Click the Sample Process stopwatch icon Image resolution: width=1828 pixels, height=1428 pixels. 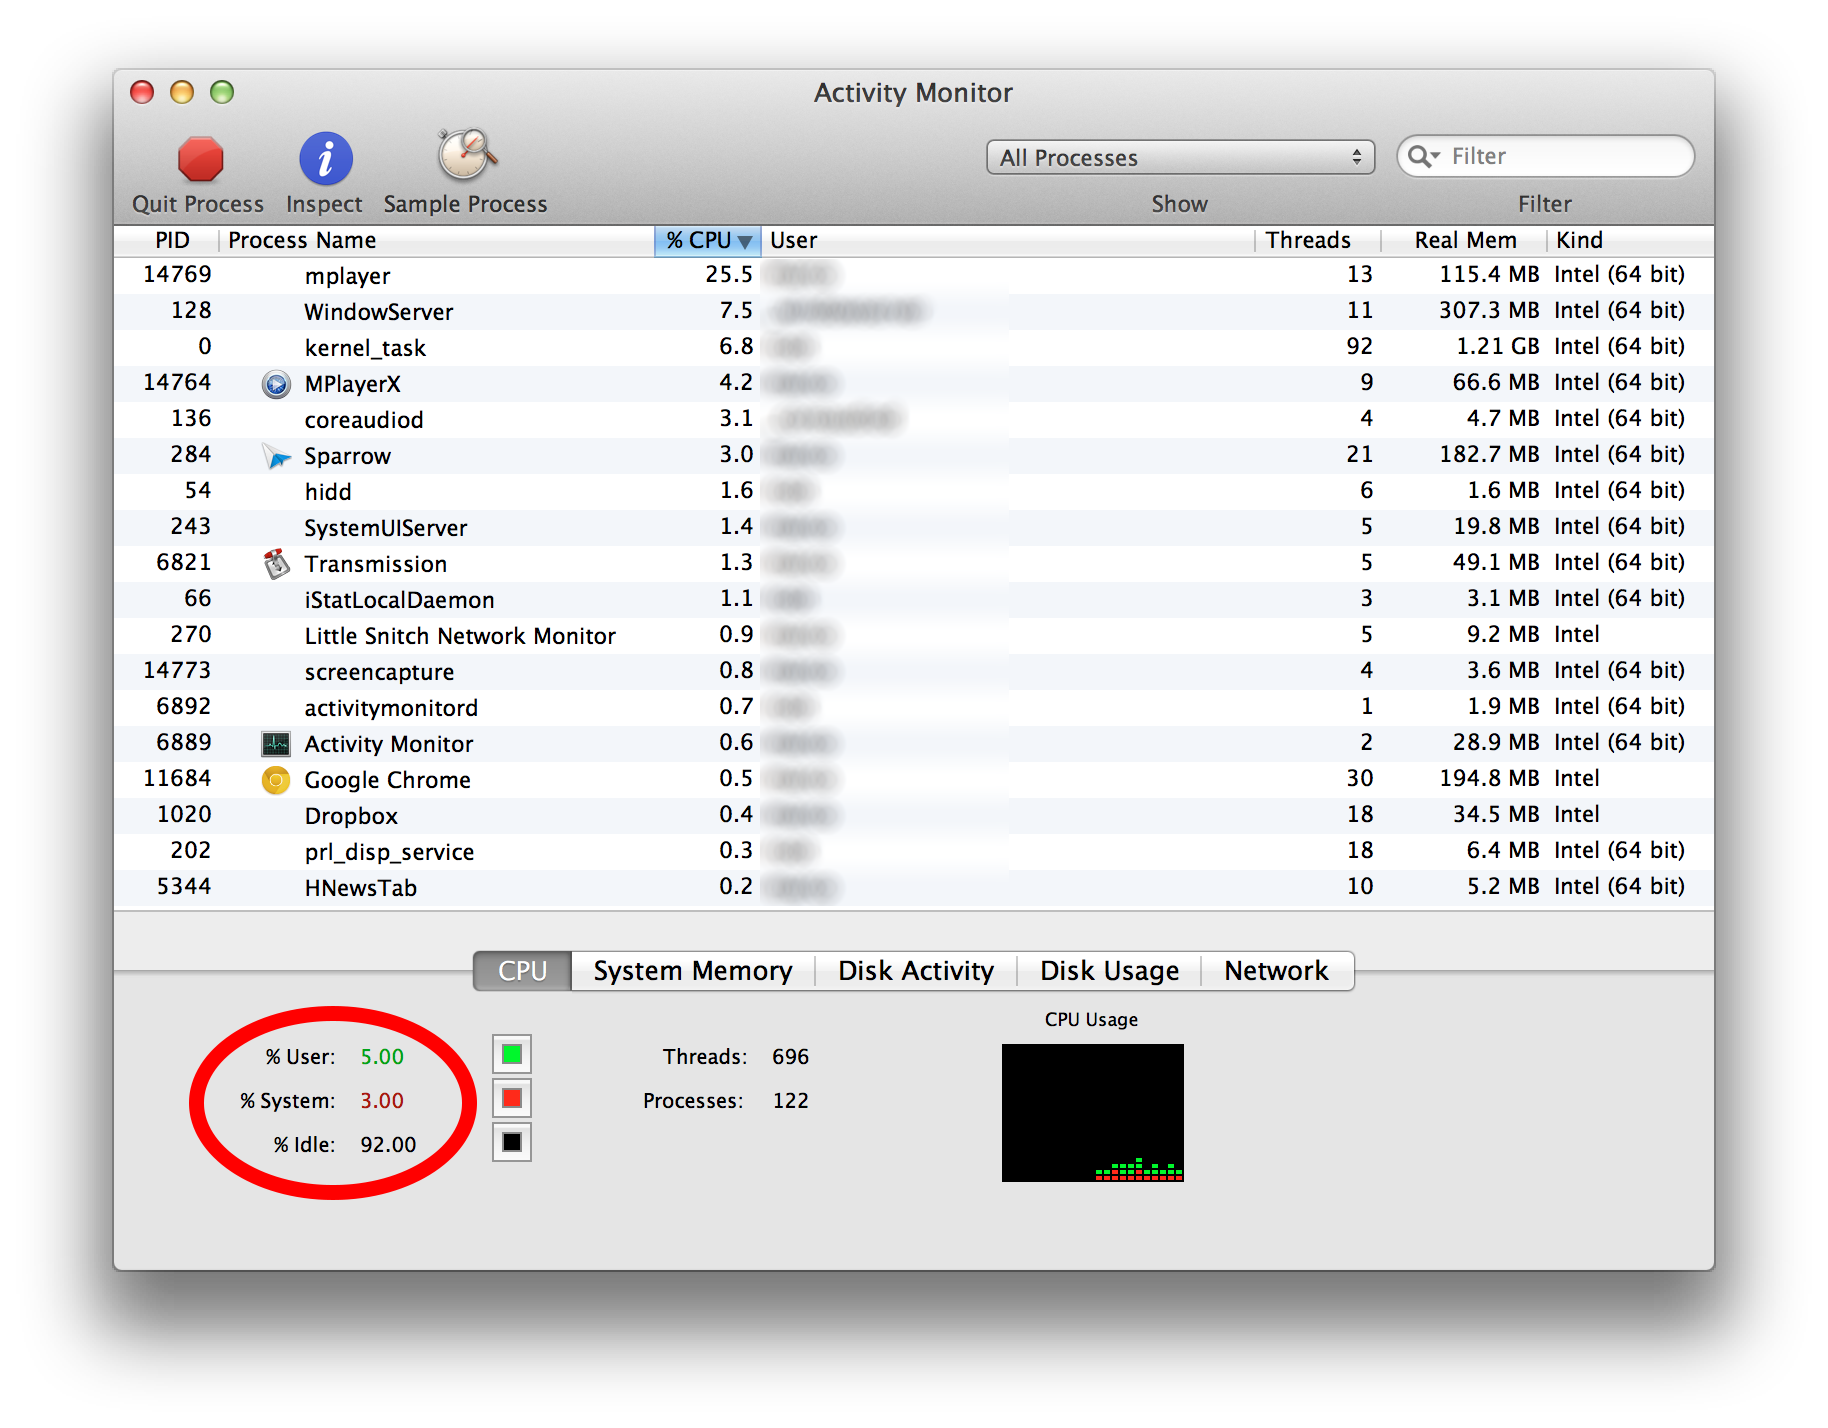pos(466,155)
